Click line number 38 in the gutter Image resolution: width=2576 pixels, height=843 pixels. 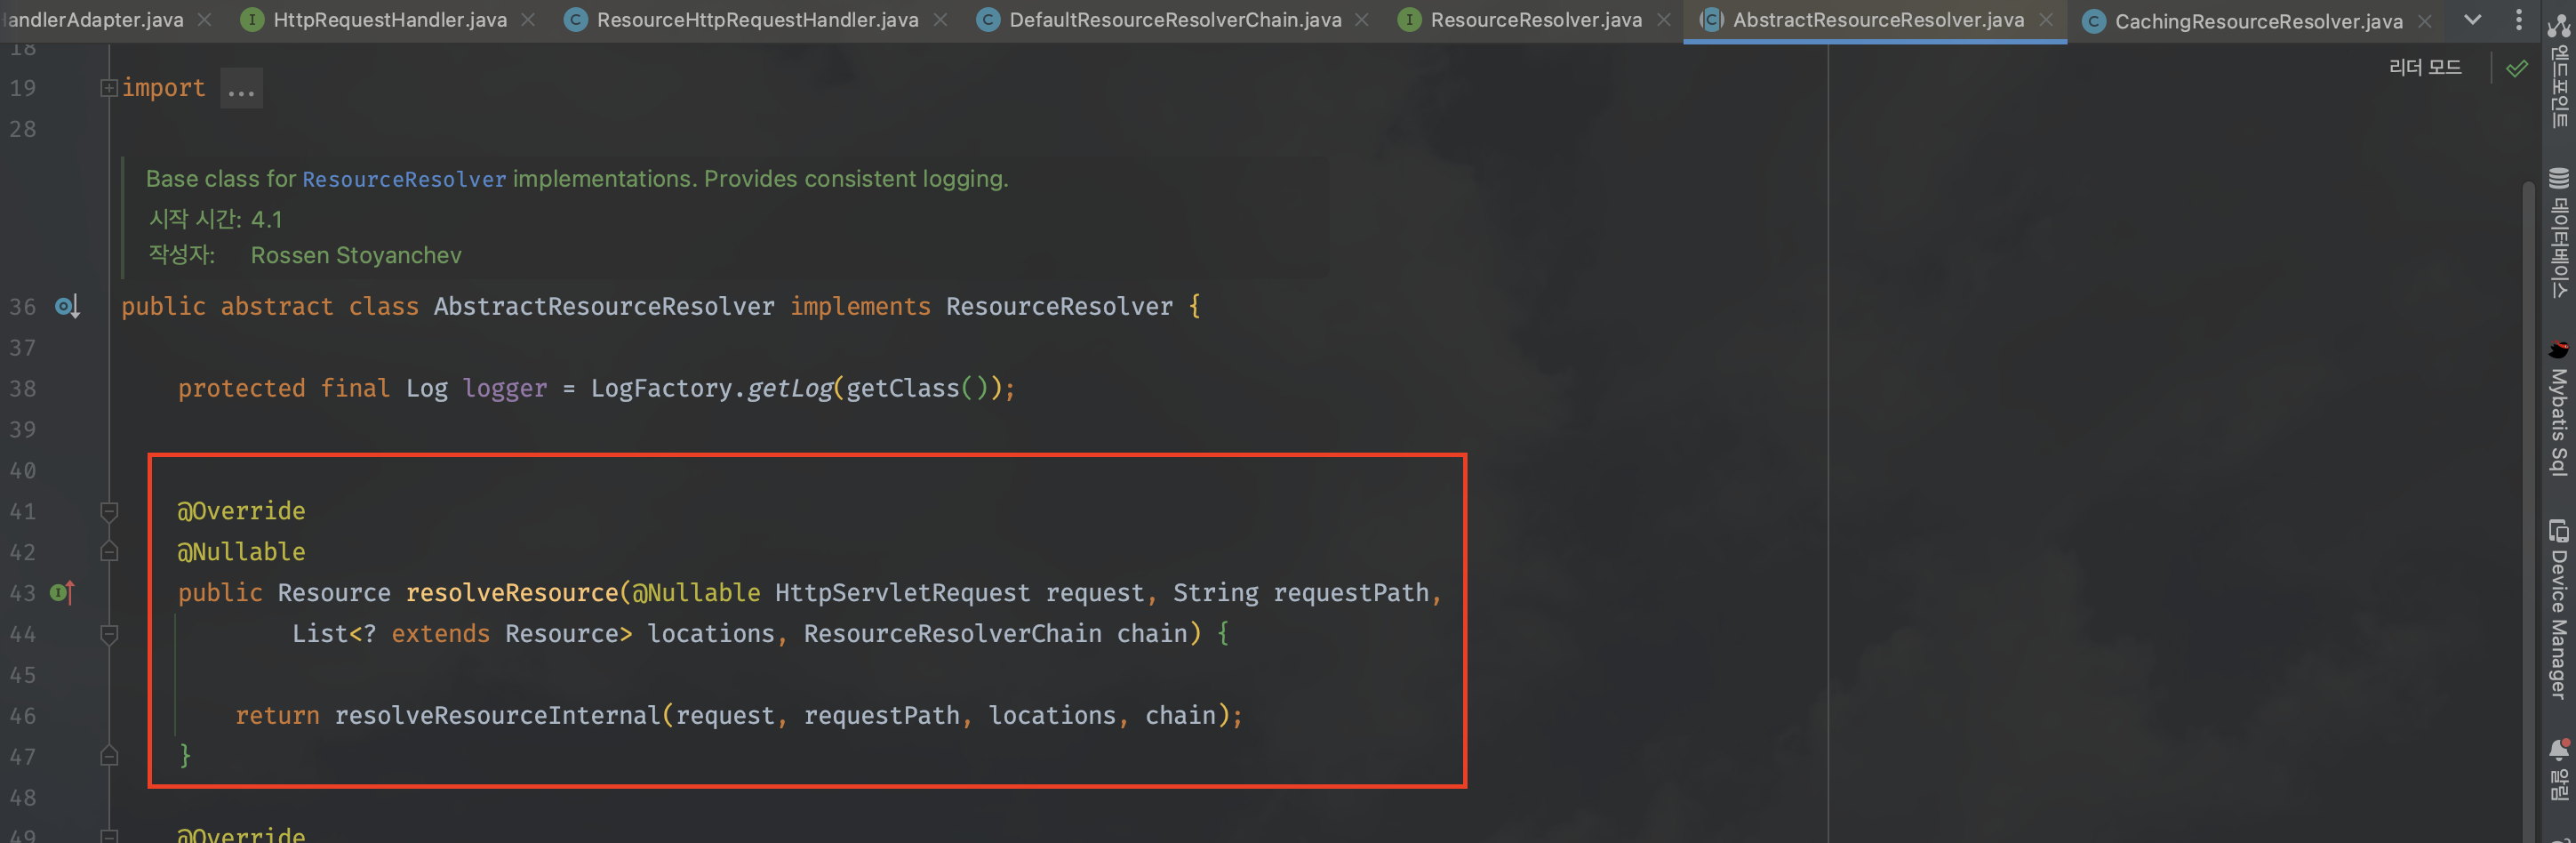pos(23,389)
